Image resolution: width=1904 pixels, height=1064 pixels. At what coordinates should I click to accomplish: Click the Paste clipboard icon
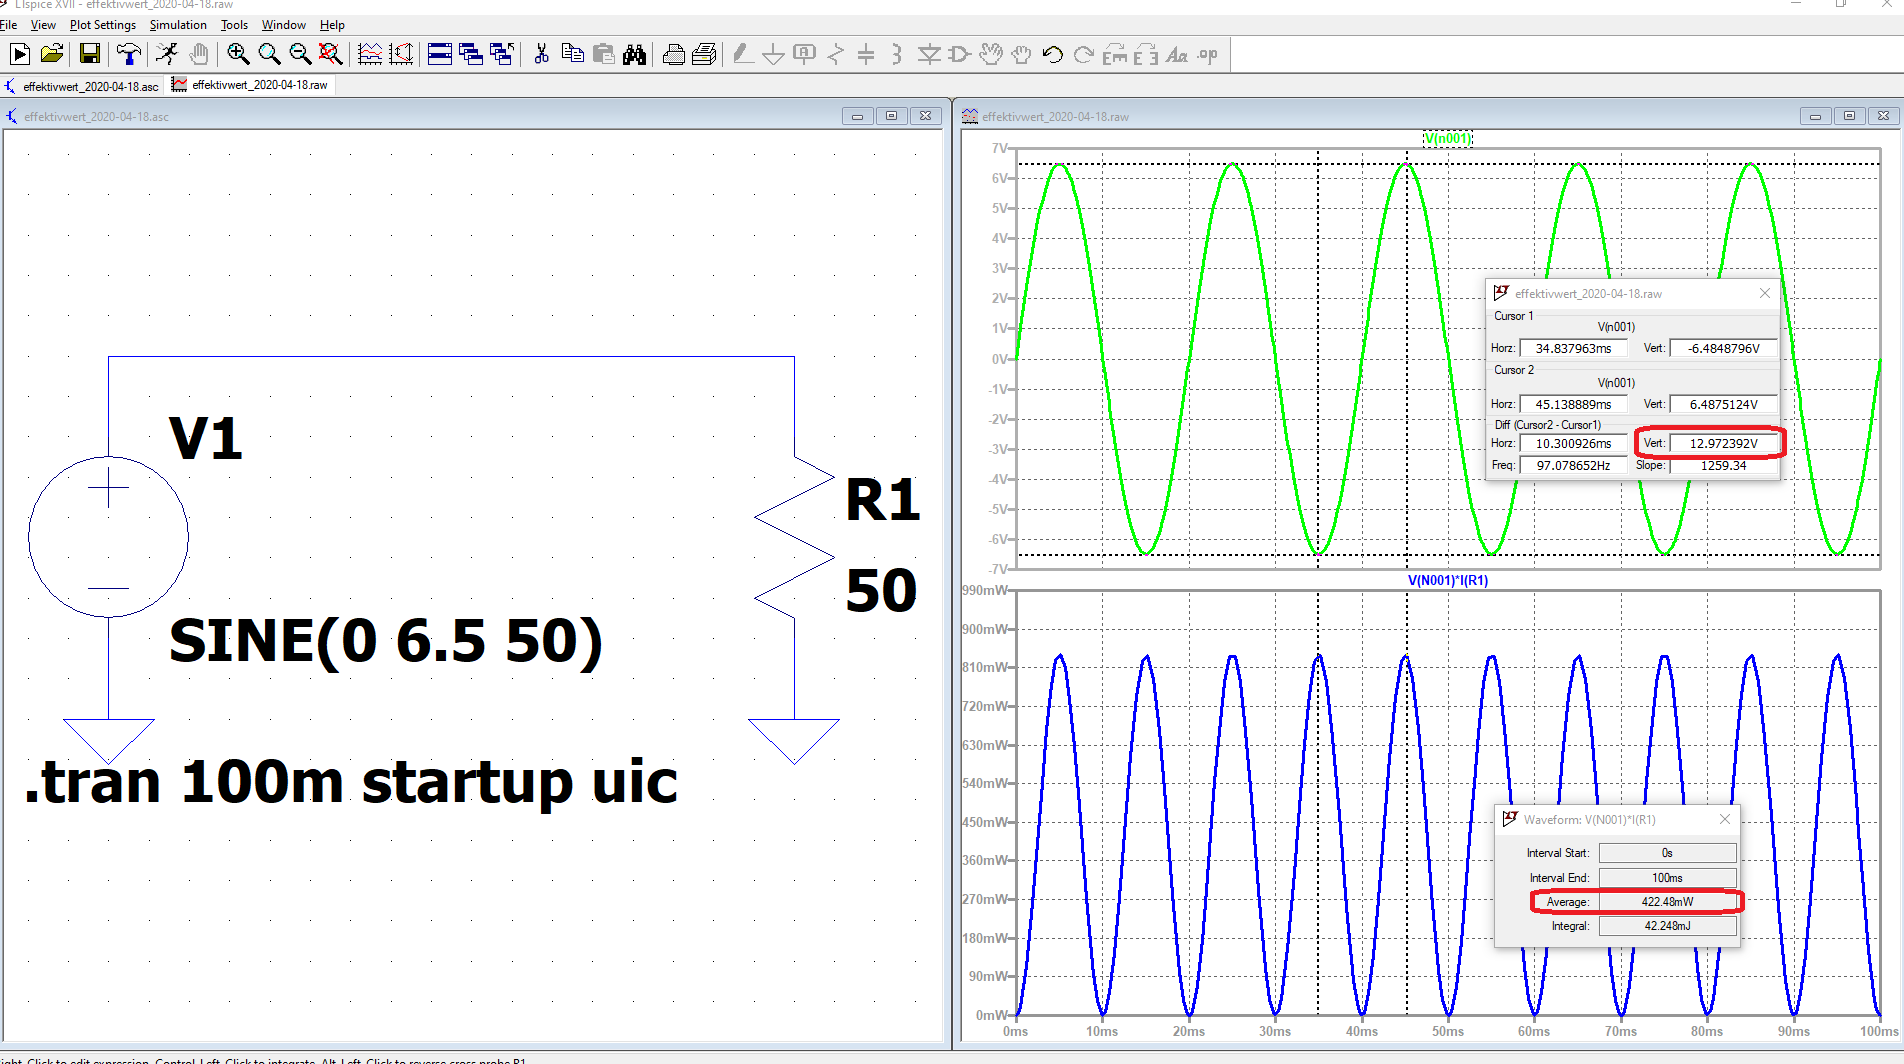click(604, 54)
